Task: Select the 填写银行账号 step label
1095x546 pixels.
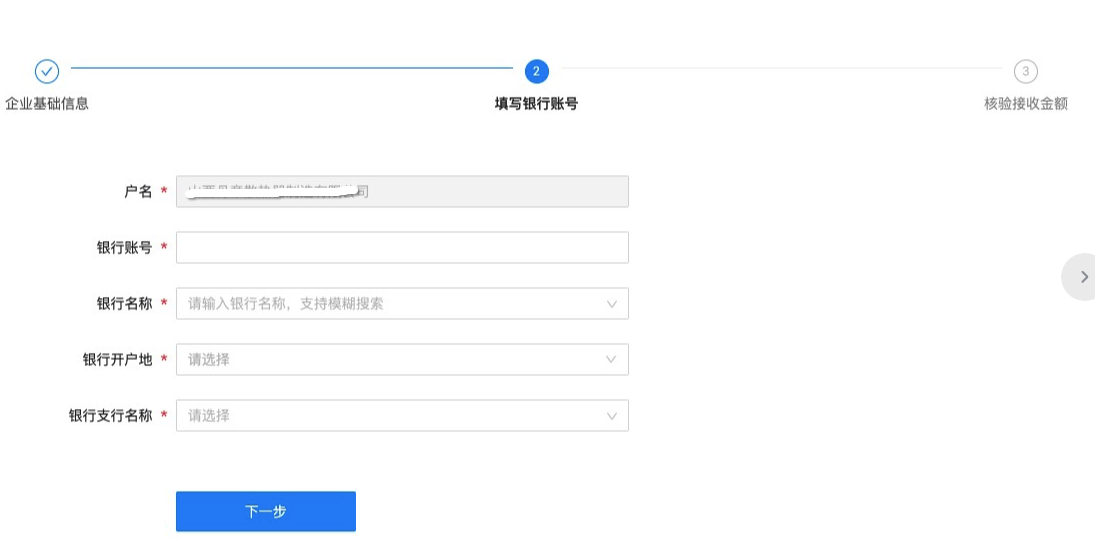Action: click(x=536, y=103)
